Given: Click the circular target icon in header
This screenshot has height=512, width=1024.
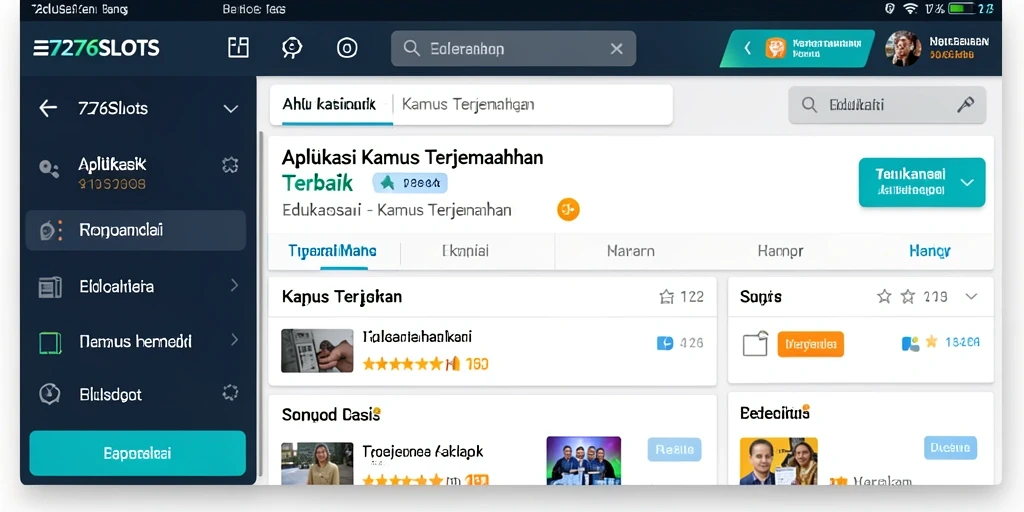Looking at the screenshot, I should tap(347, 48).
